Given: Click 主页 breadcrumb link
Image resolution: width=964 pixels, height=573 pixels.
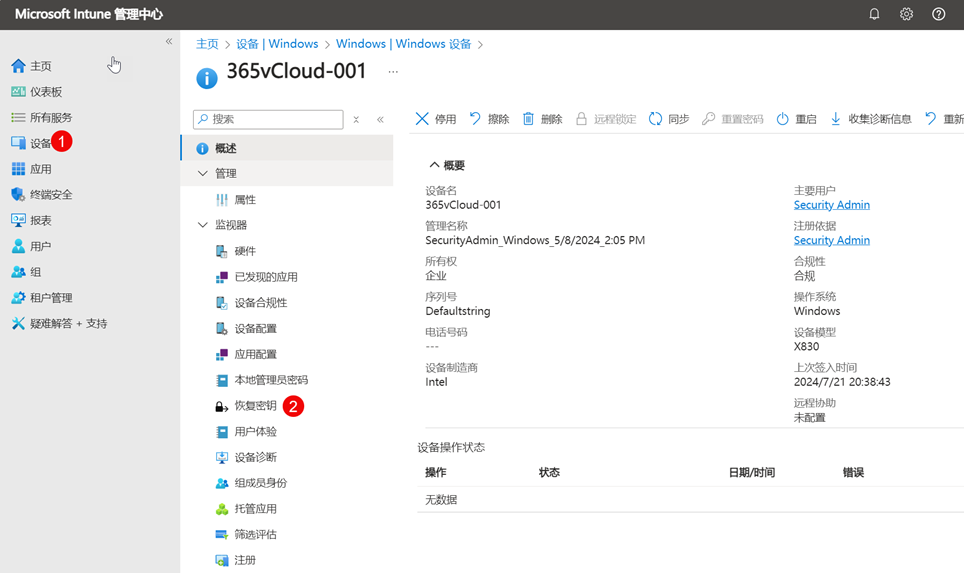Looking at the screenshot, I should [x=207, y=44].
